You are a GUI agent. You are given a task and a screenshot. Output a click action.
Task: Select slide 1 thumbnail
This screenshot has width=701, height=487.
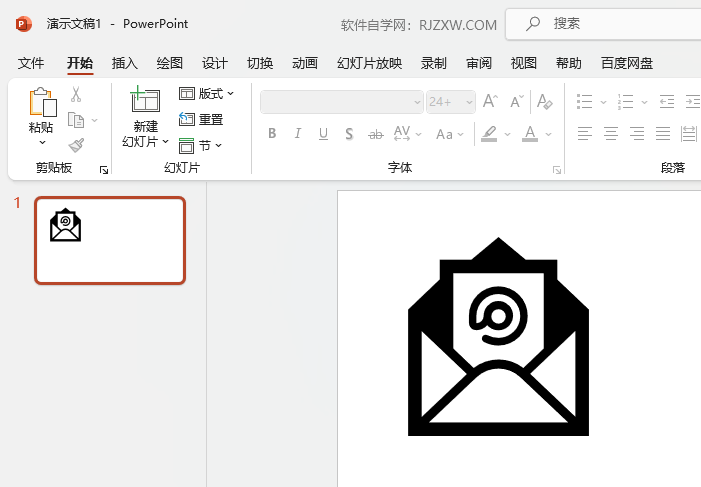pos(110,240)
